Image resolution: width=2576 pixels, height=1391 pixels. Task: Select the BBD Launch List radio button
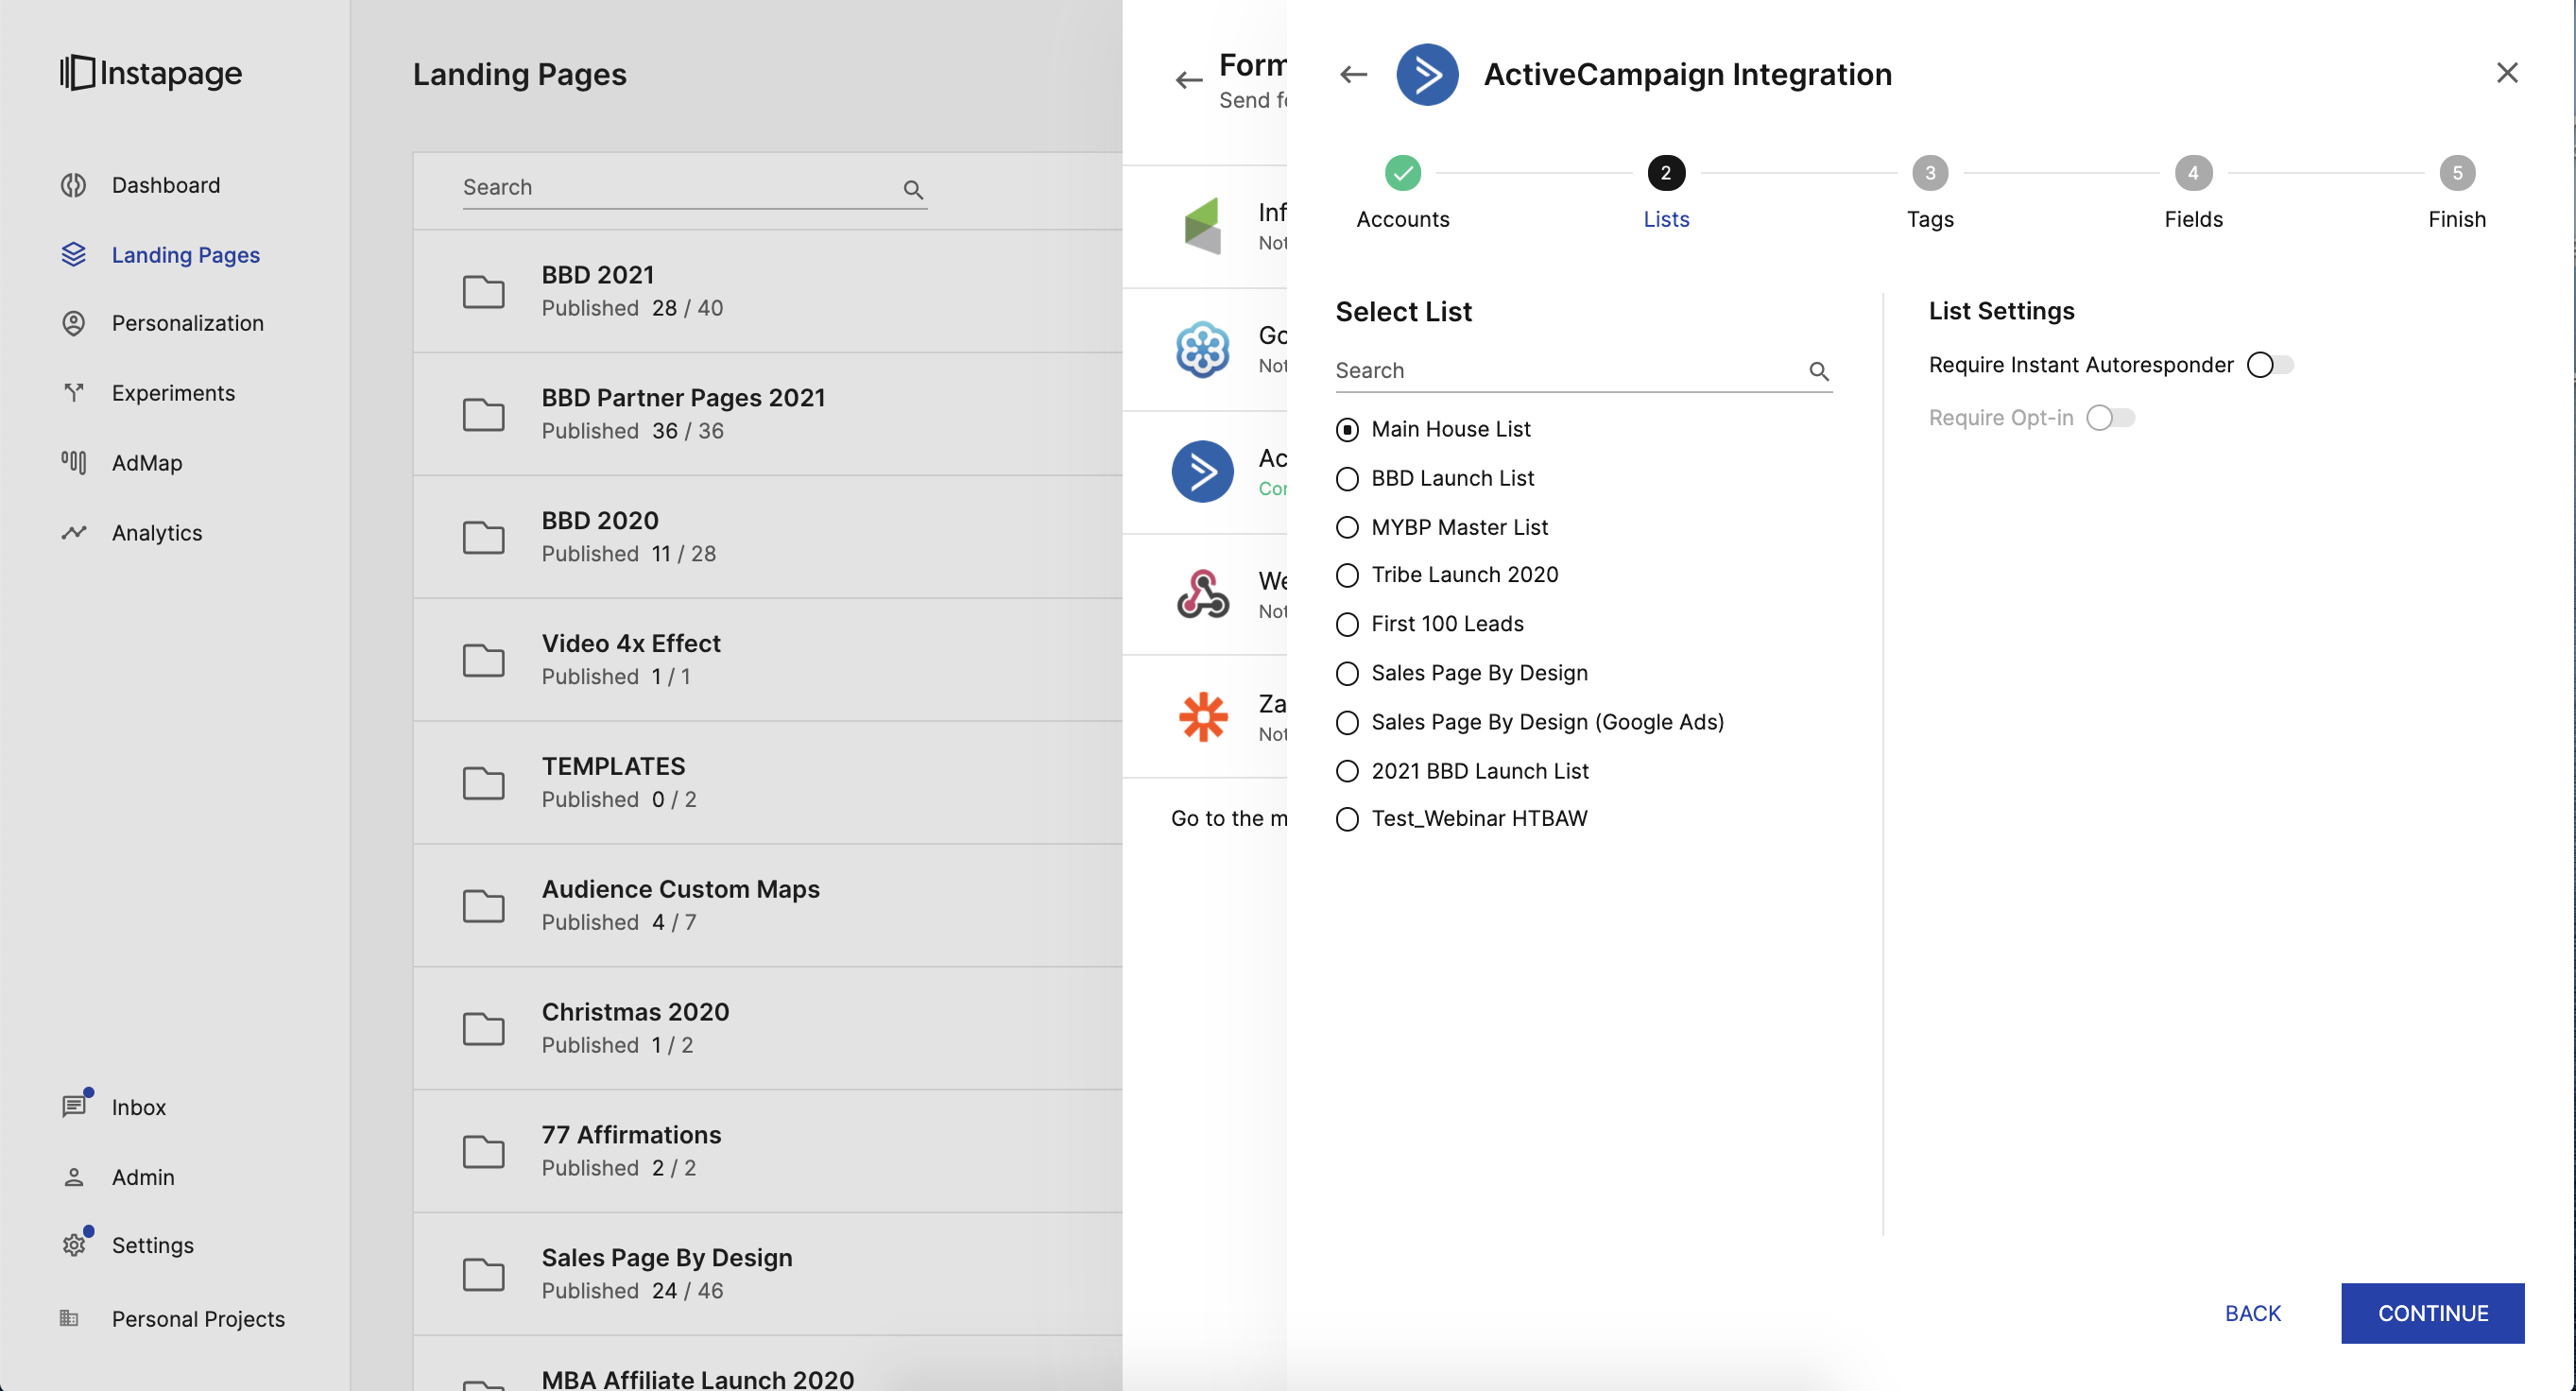click(1347, 479)
